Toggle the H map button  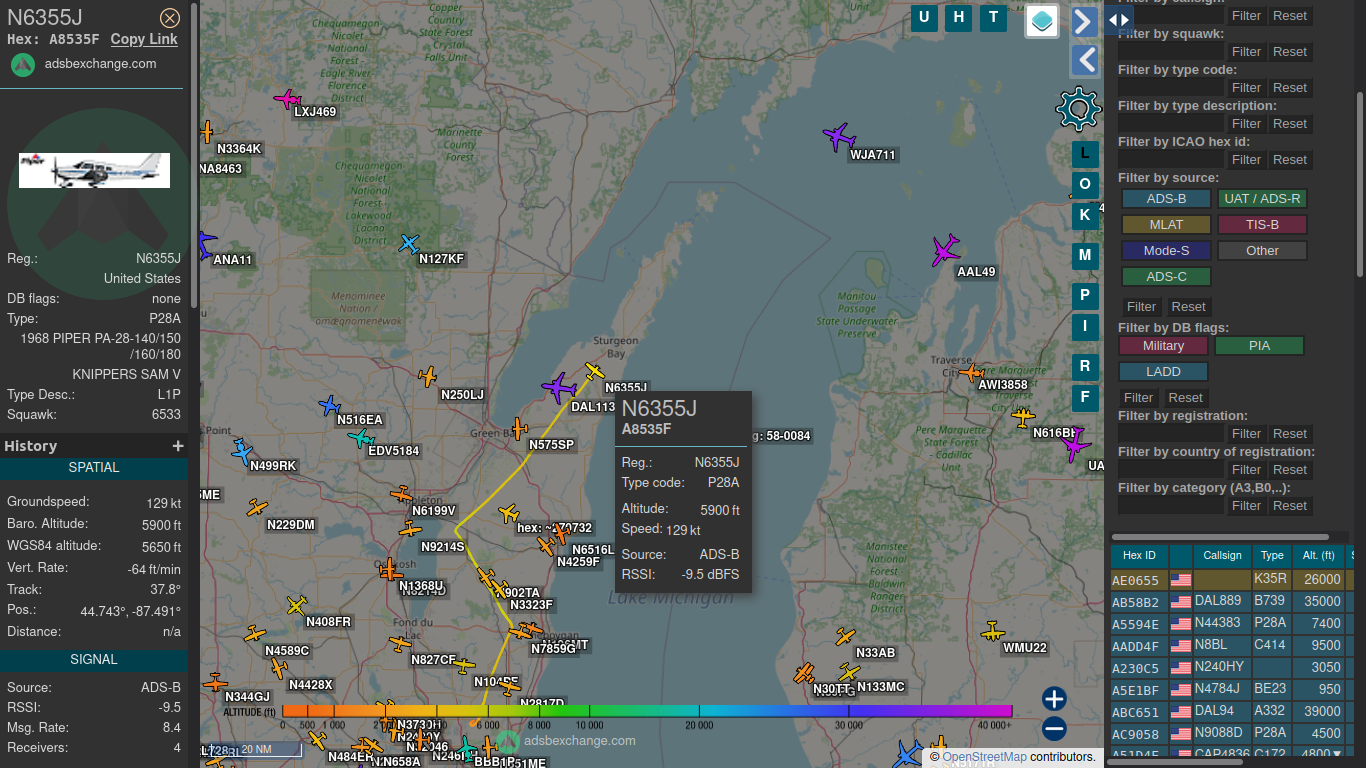point(959,17)
